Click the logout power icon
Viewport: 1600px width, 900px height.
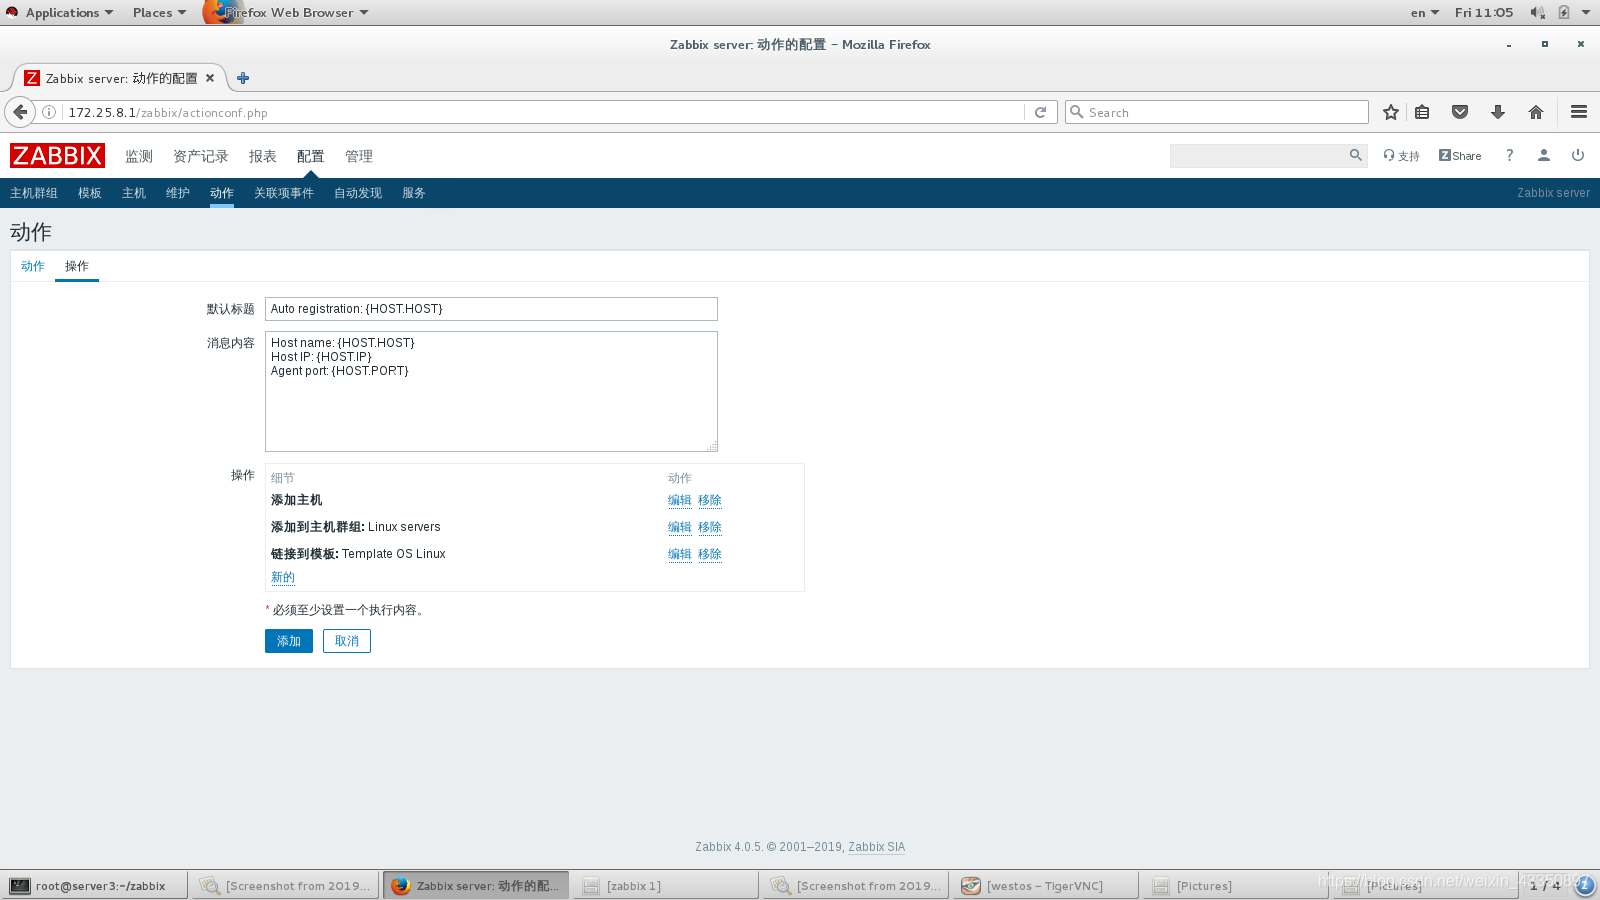(x=1578, y=155)
